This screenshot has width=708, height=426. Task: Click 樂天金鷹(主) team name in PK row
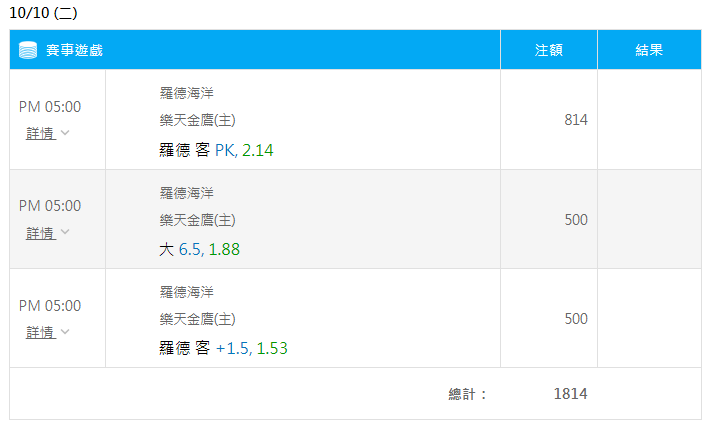(197, 120)
